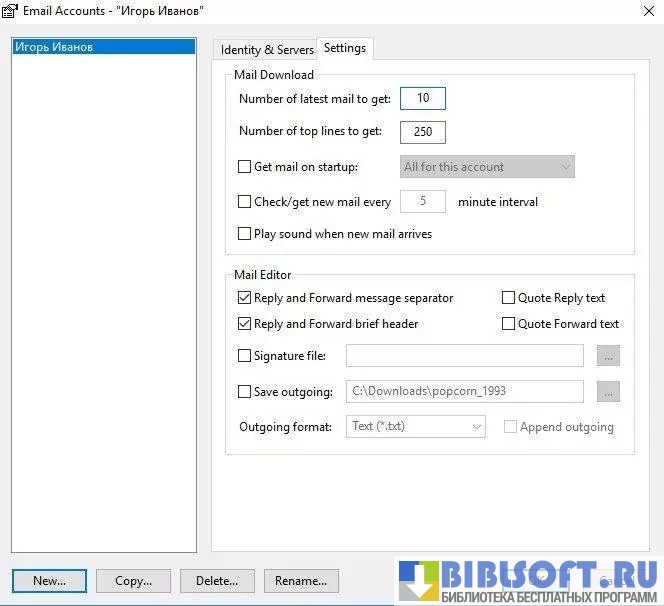Screen dimensions: 664x606
Task: Expand the Outgoing format dropdown
Action: coord(415,427)
